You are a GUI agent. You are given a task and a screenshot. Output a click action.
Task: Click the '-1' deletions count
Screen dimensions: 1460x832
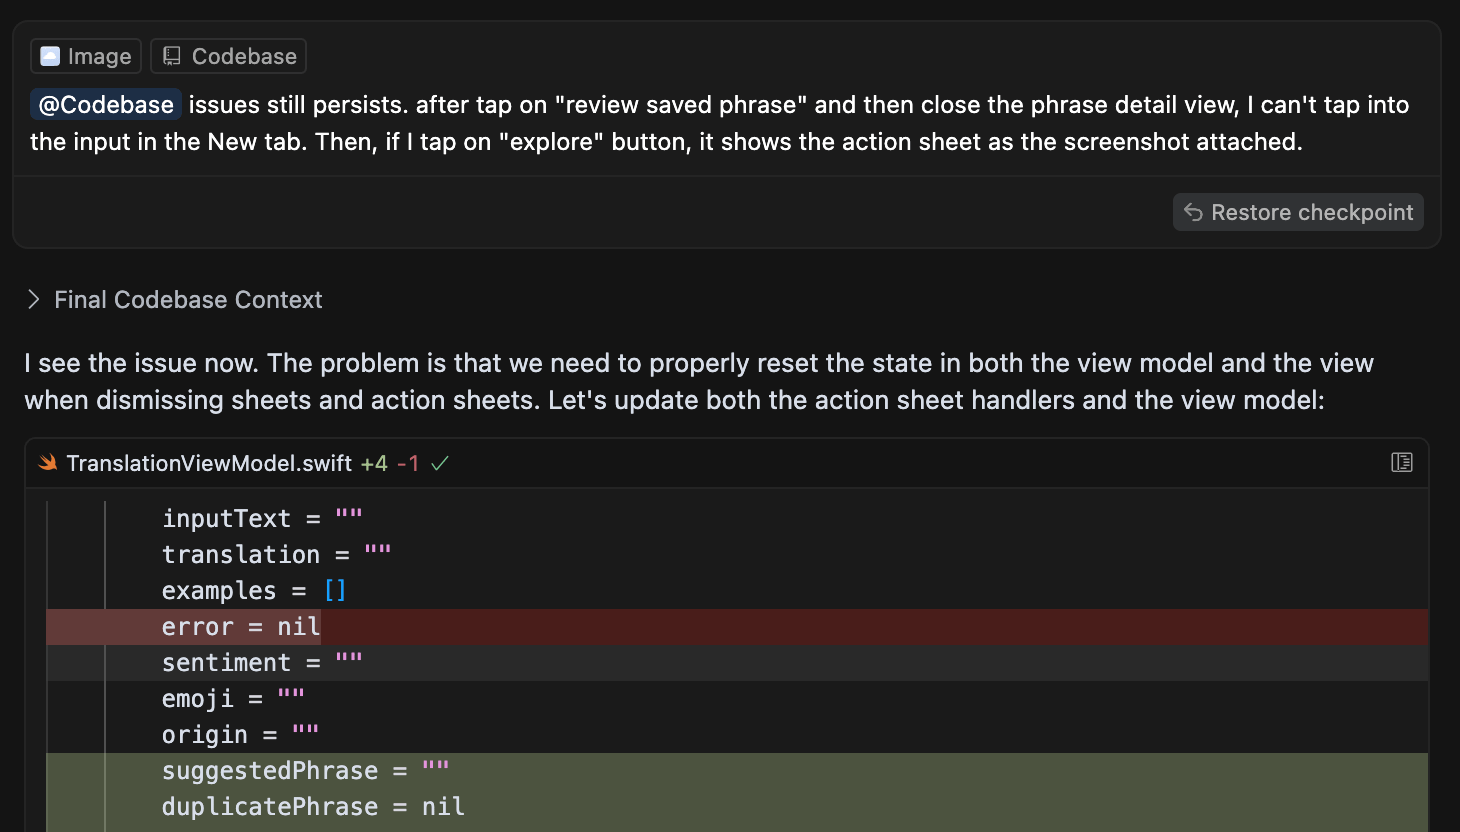pos(408,463)
